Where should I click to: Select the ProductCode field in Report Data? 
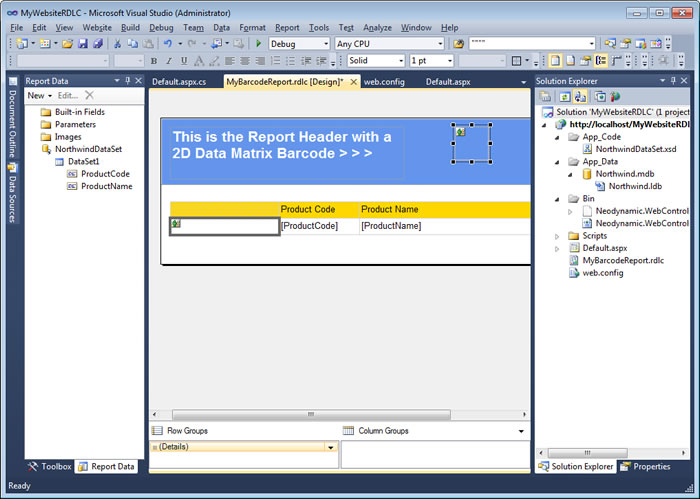click(x=105, y=174)
